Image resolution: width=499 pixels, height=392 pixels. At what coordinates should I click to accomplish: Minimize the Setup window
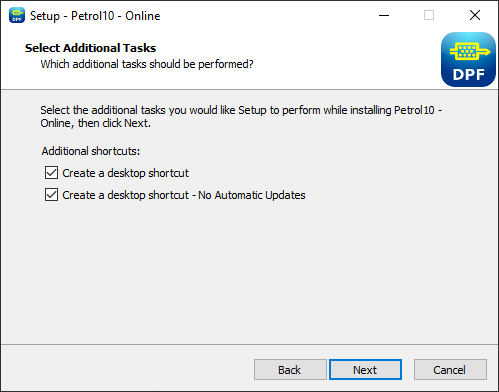pyautogui.click(x=384, y=15)
